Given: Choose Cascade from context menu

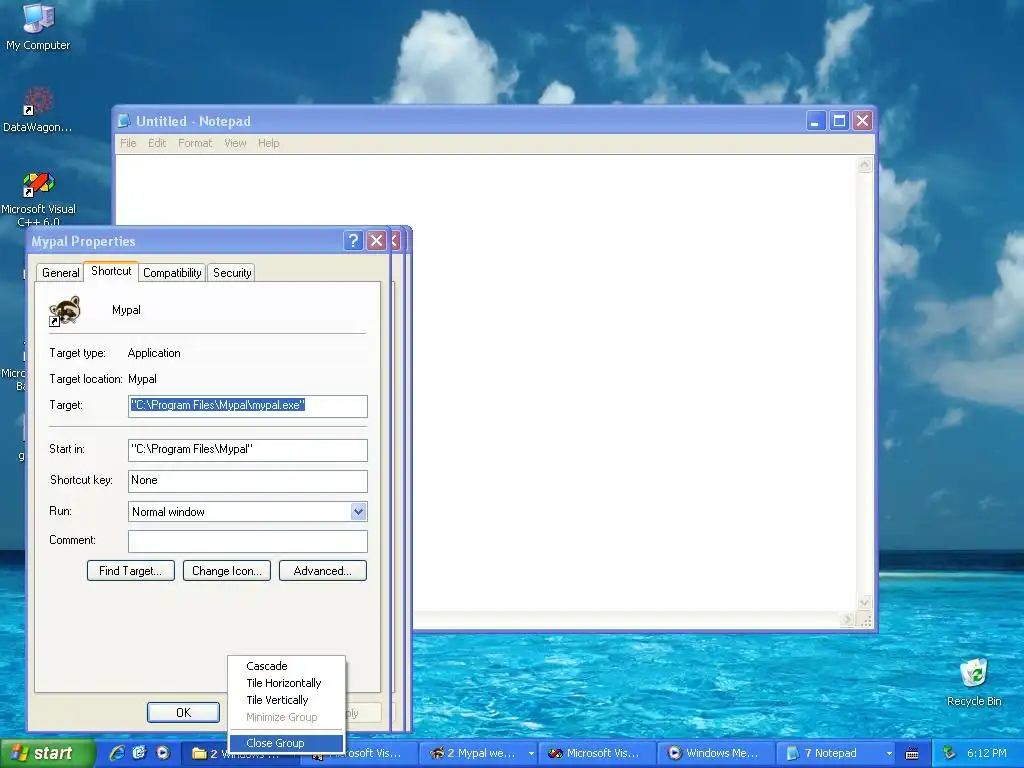Looking at the screenshot, I should click(286, 666).
